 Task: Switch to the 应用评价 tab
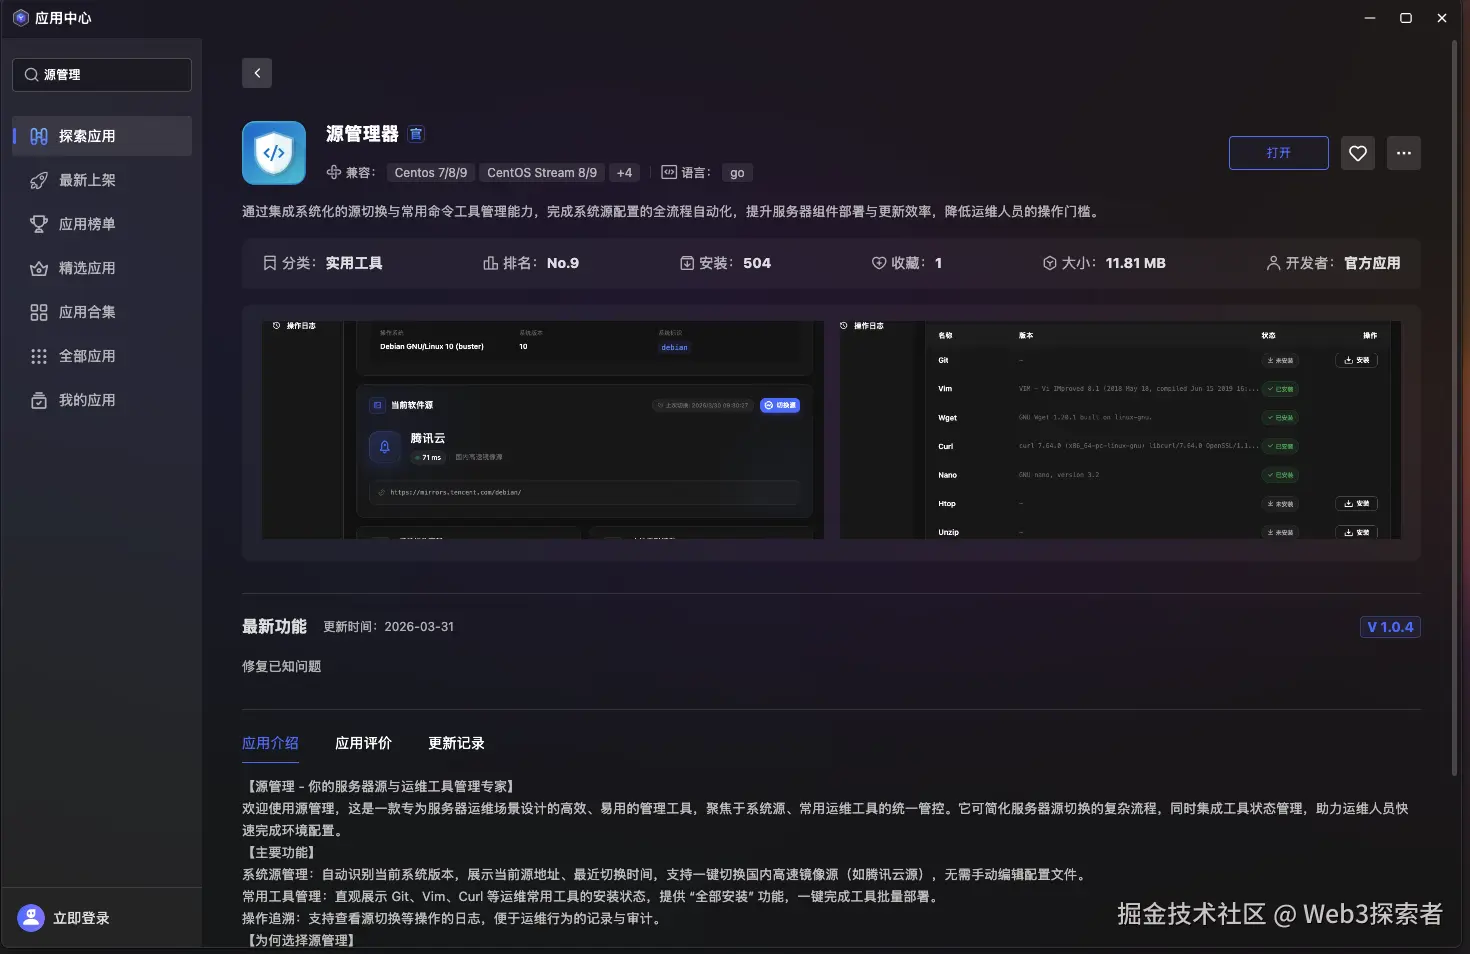pyautogui.click(x=364, y=743)
